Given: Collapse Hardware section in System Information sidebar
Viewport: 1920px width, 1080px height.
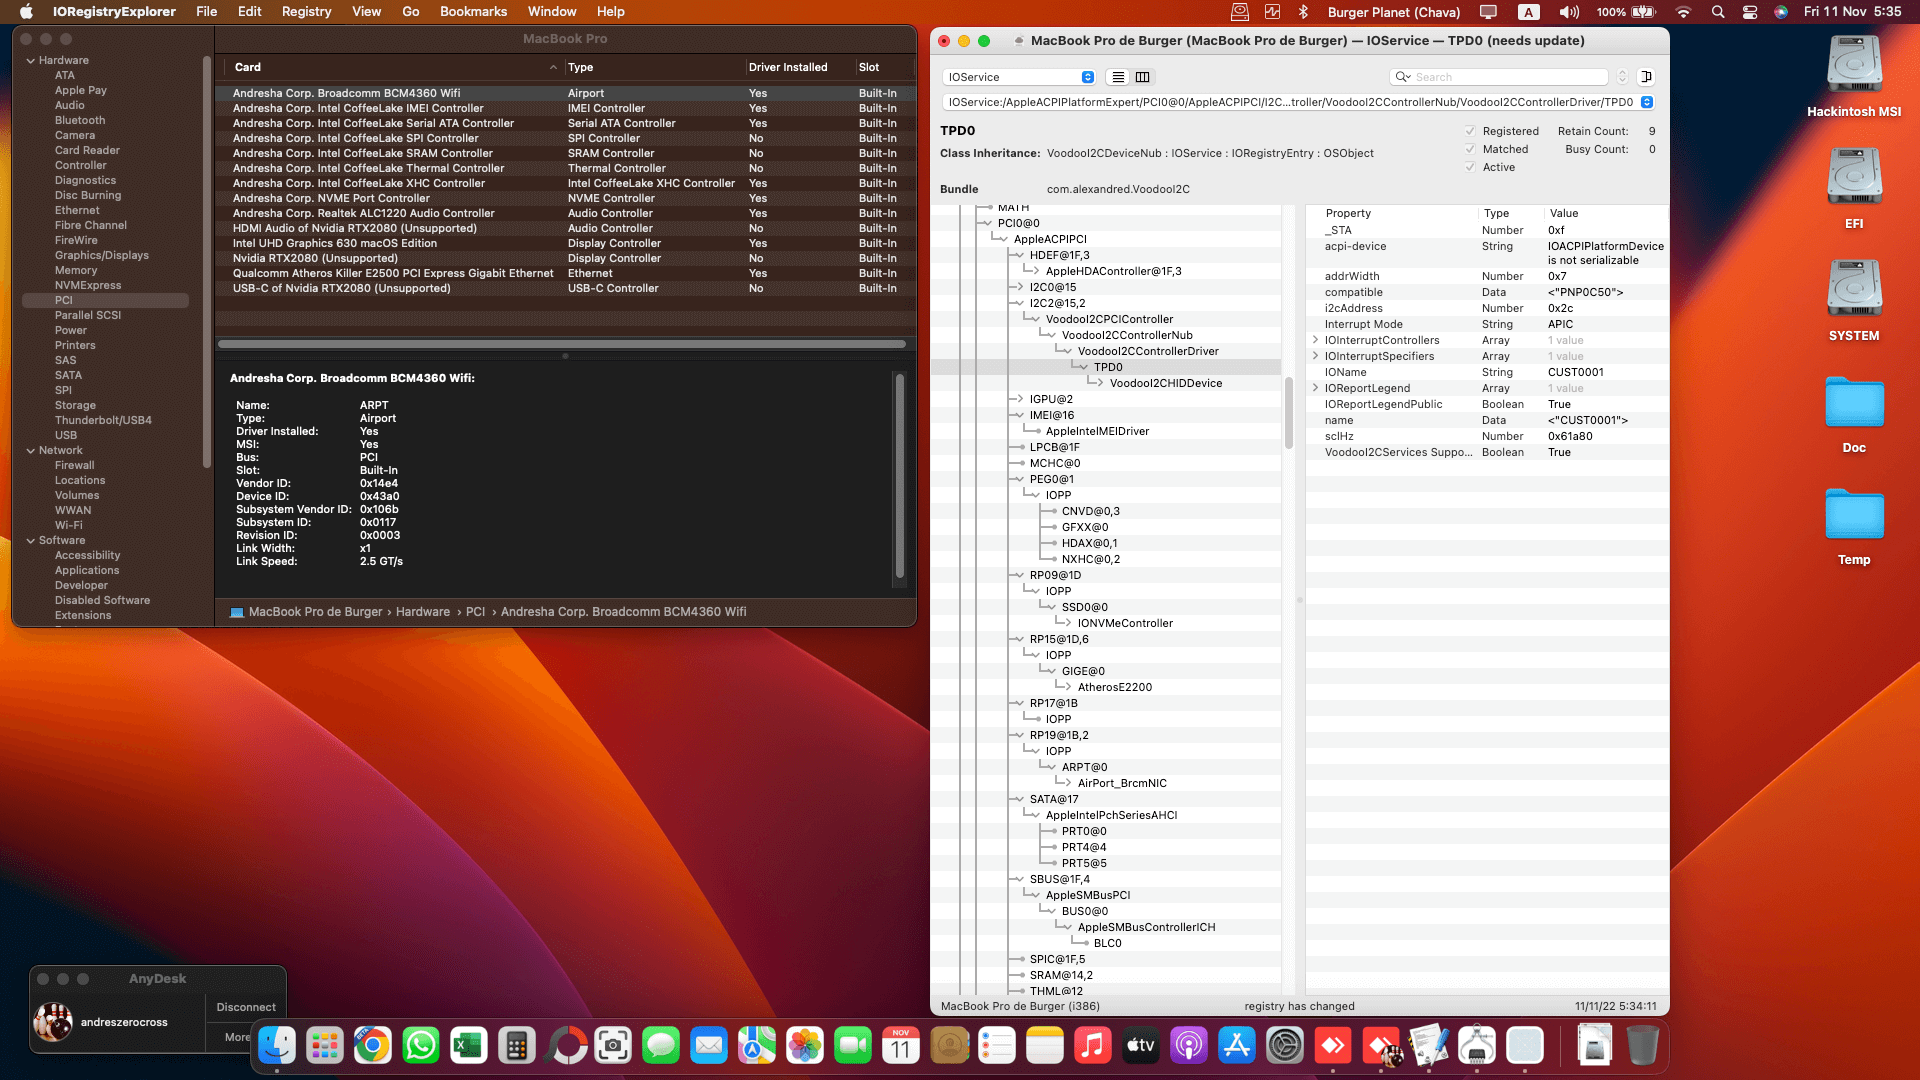Looking at the screenshot, I should (31, 61).
